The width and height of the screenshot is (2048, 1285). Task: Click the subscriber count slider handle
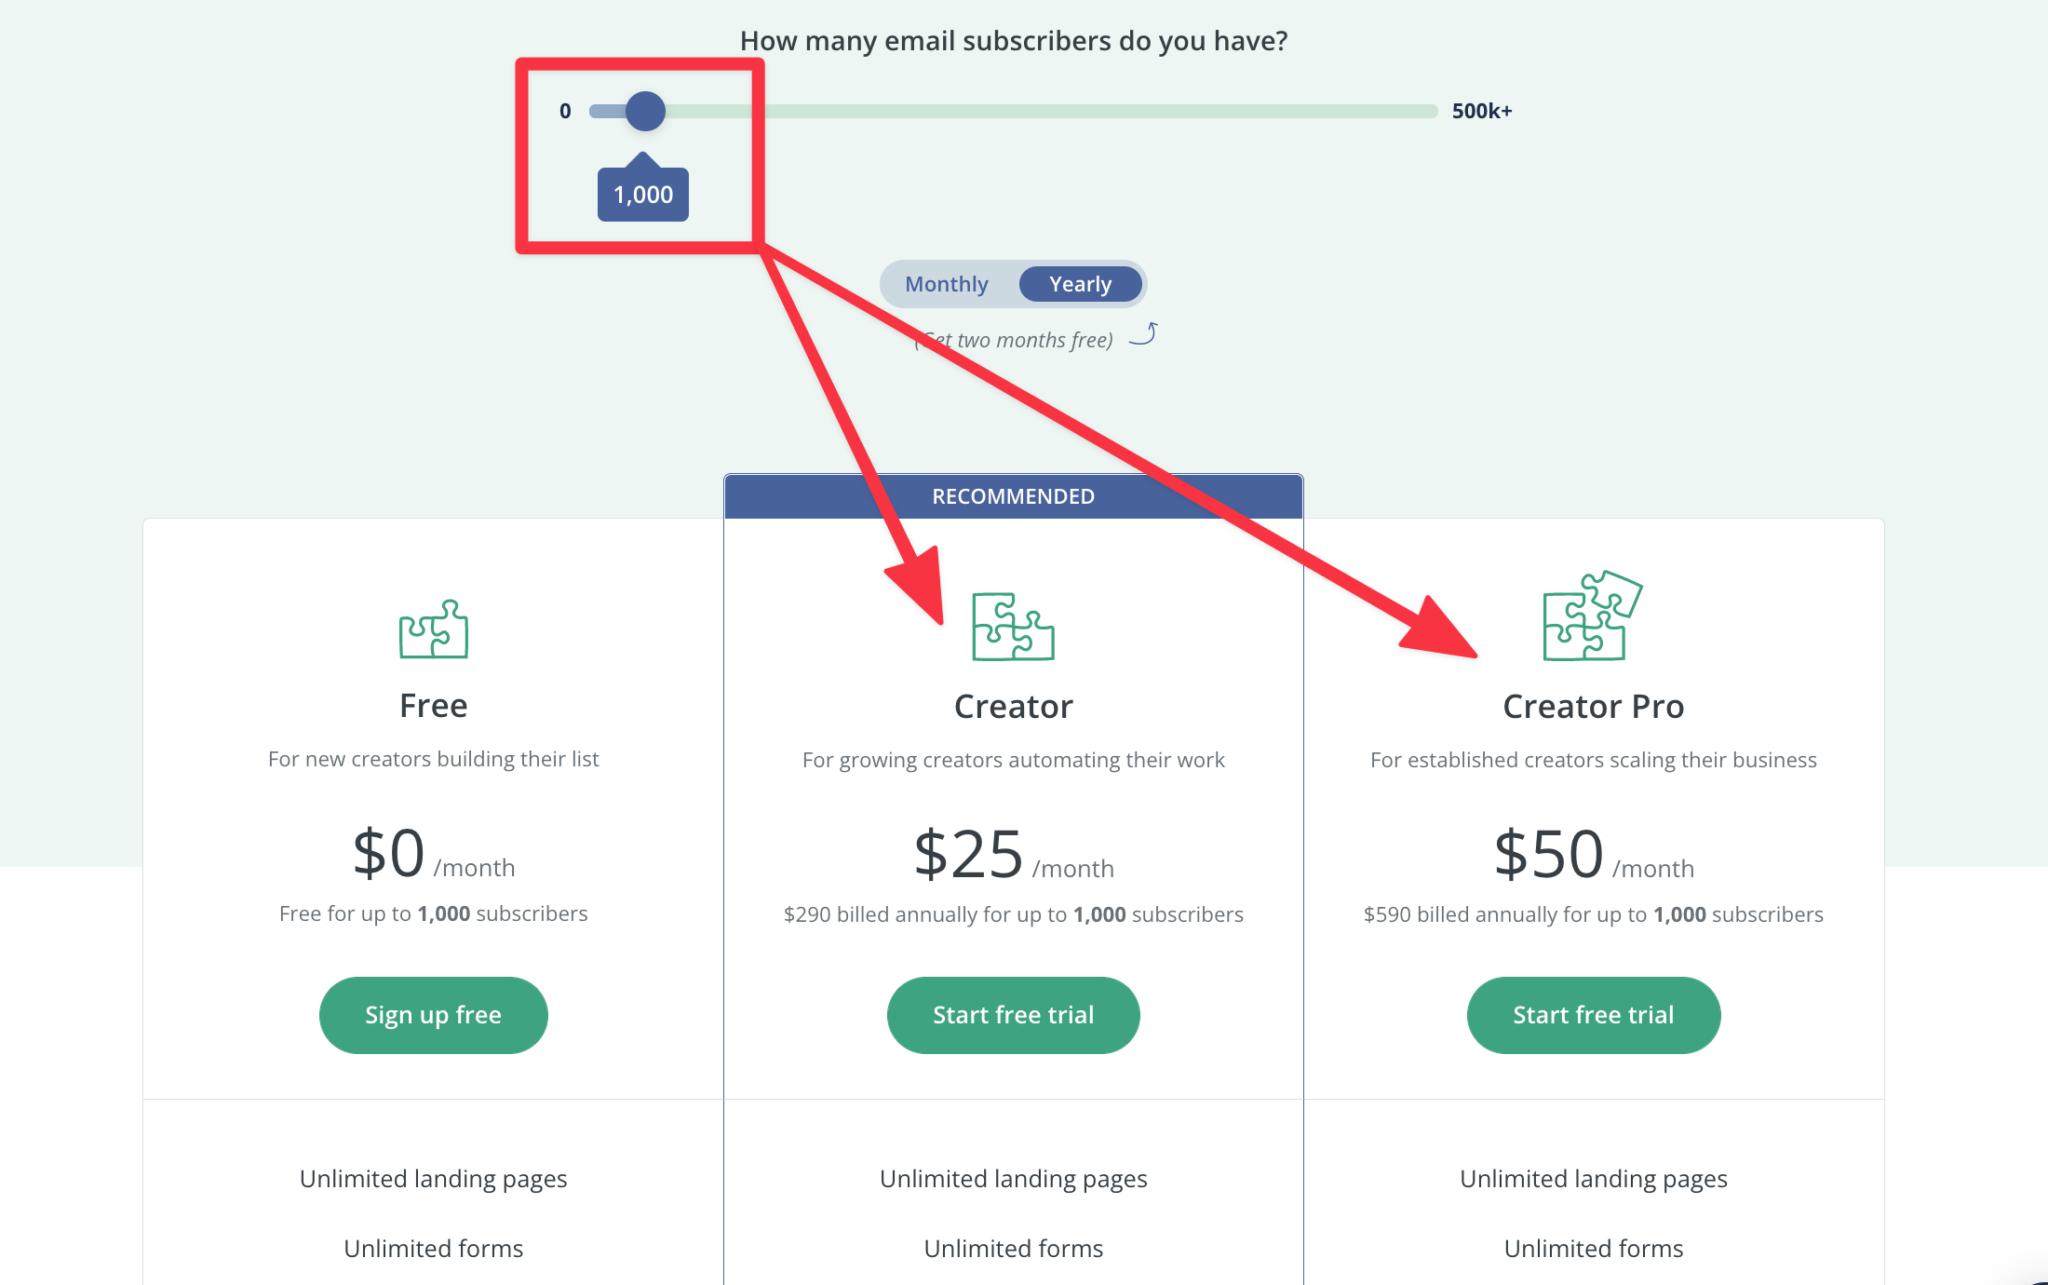[646, 111]
